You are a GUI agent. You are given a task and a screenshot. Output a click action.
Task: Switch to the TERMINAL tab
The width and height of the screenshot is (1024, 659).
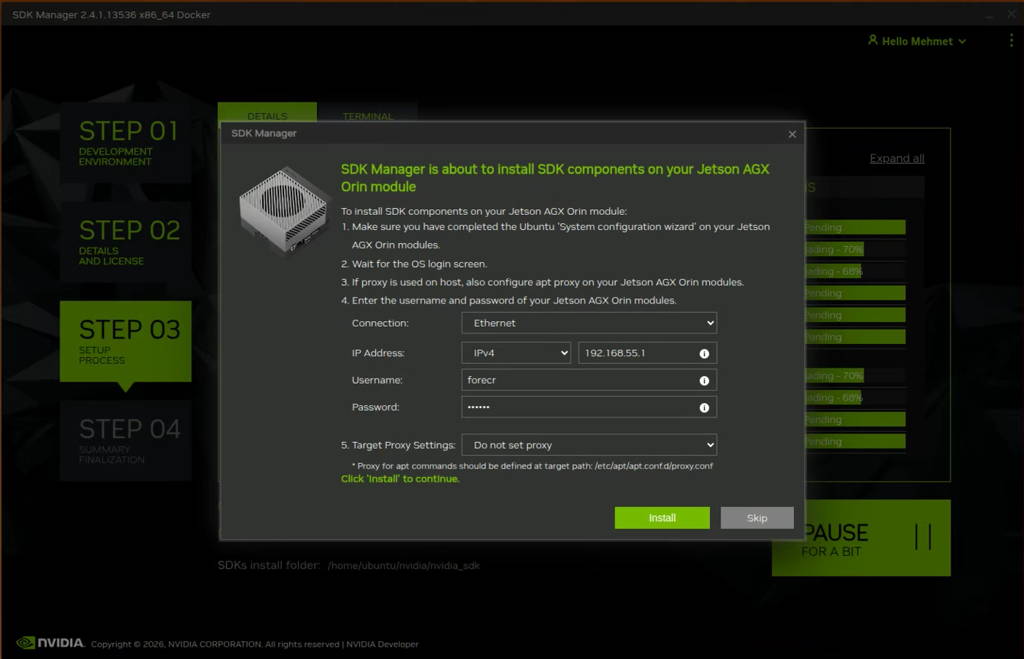pos(368,112)
